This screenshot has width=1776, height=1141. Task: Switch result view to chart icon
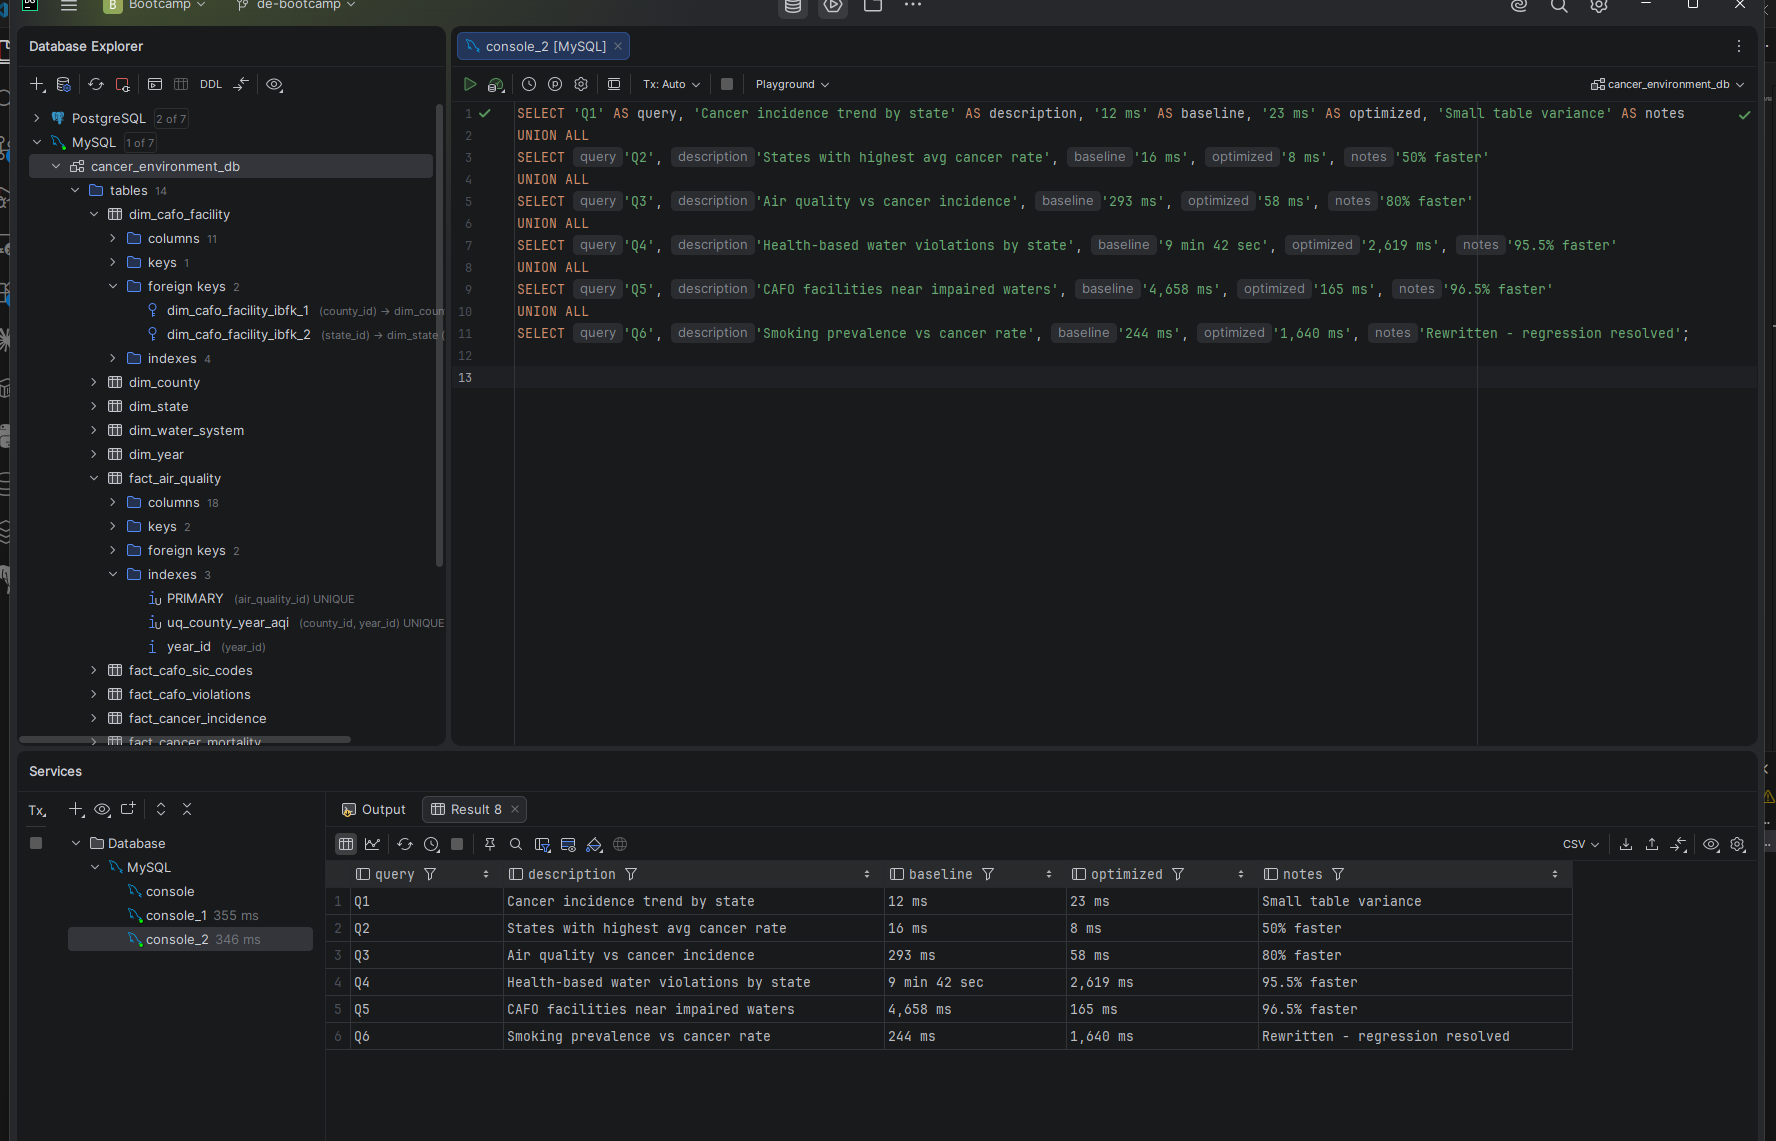point(372,844)
